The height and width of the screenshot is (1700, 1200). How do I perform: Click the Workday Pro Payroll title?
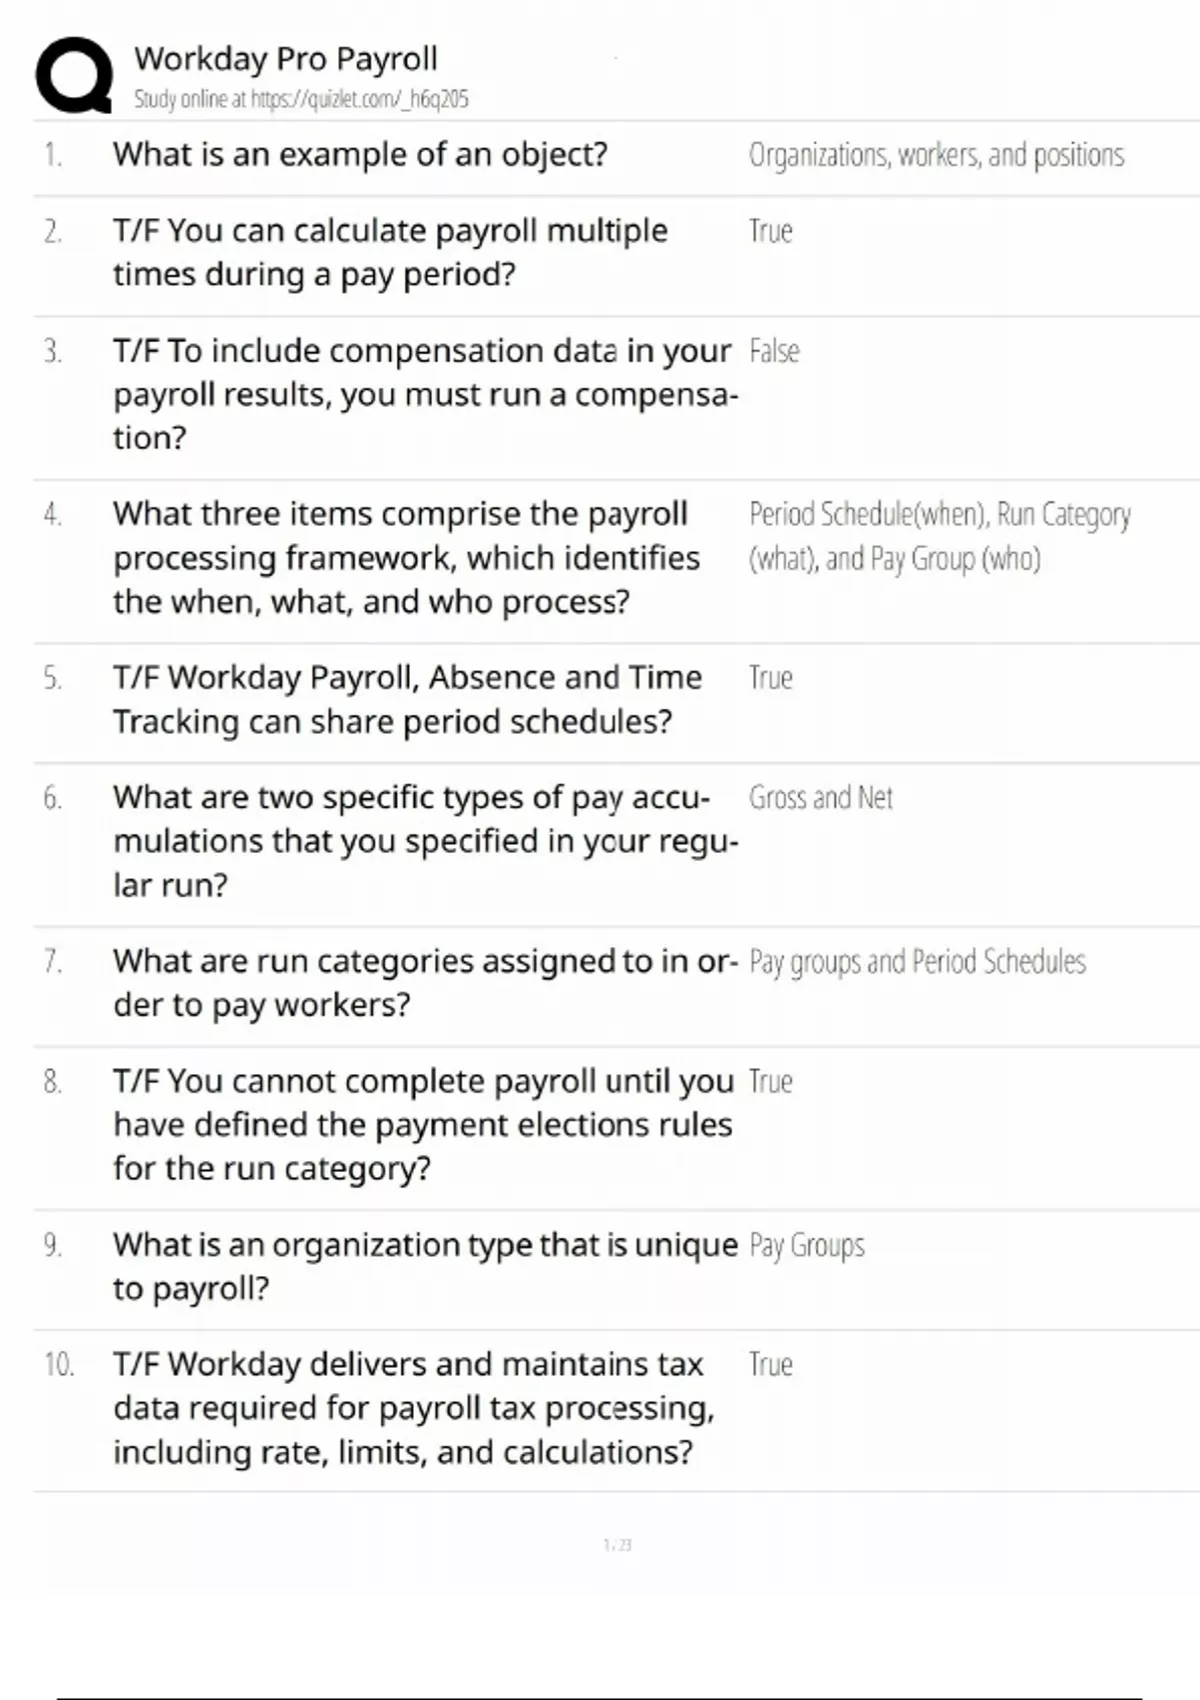[286, 59]
